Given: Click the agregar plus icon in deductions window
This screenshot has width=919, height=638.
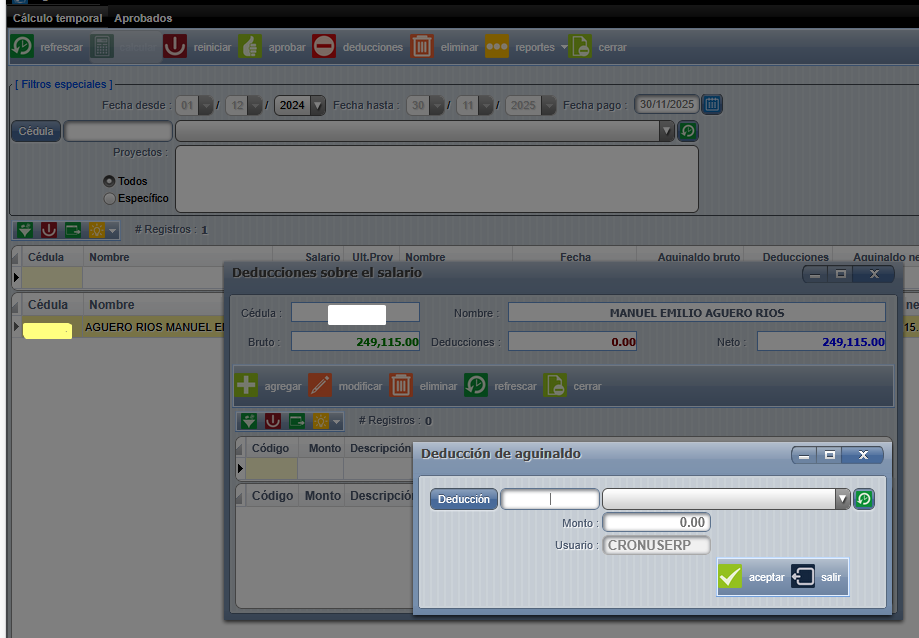Looking at the screenshot, I should (x=246, y=386).
